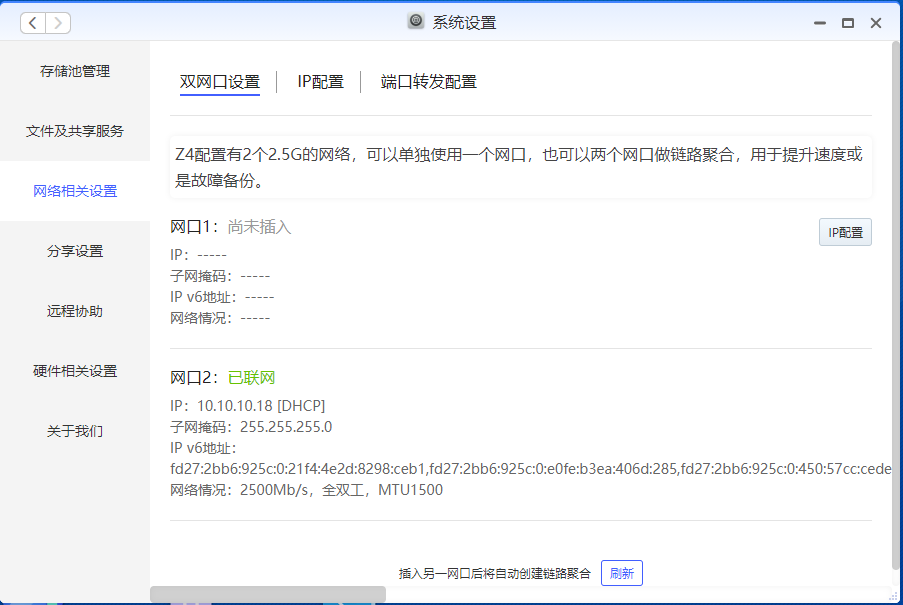Click the back navigation arrow
This screenshot has height=605, width=903.
coord(33,22)
